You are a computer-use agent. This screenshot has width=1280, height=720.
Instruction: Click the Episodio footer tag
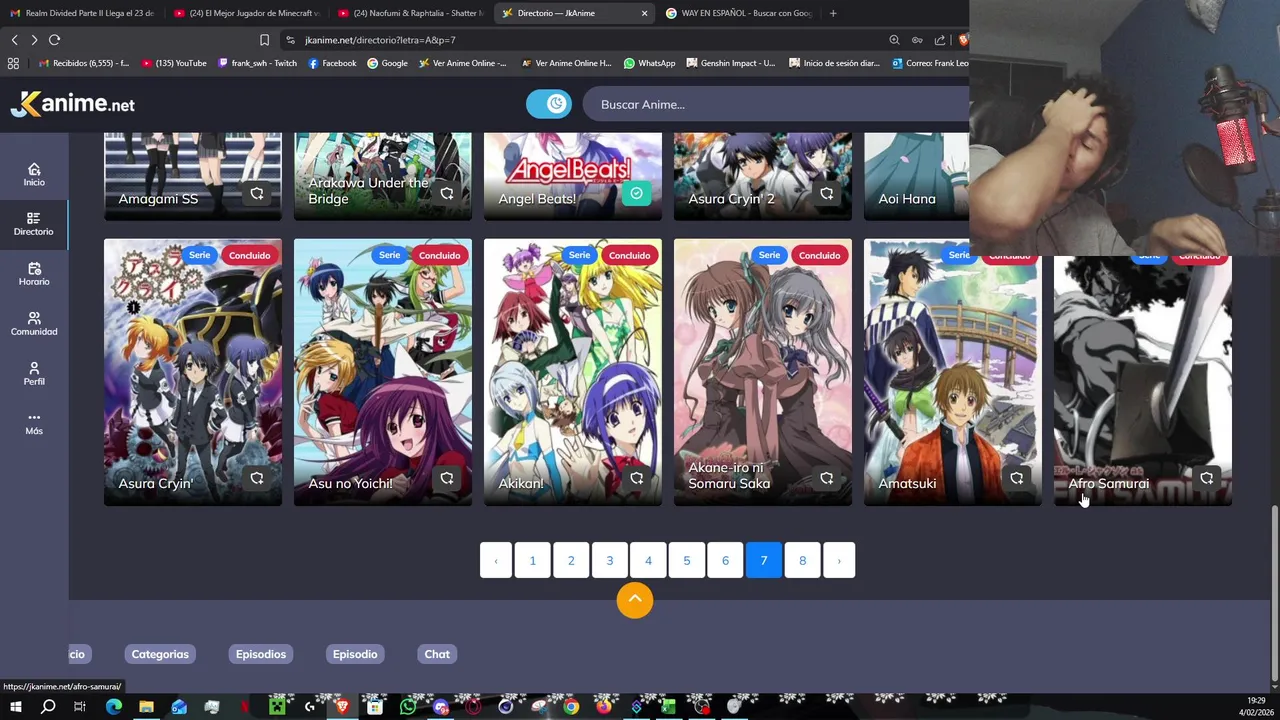click(355, 654)
